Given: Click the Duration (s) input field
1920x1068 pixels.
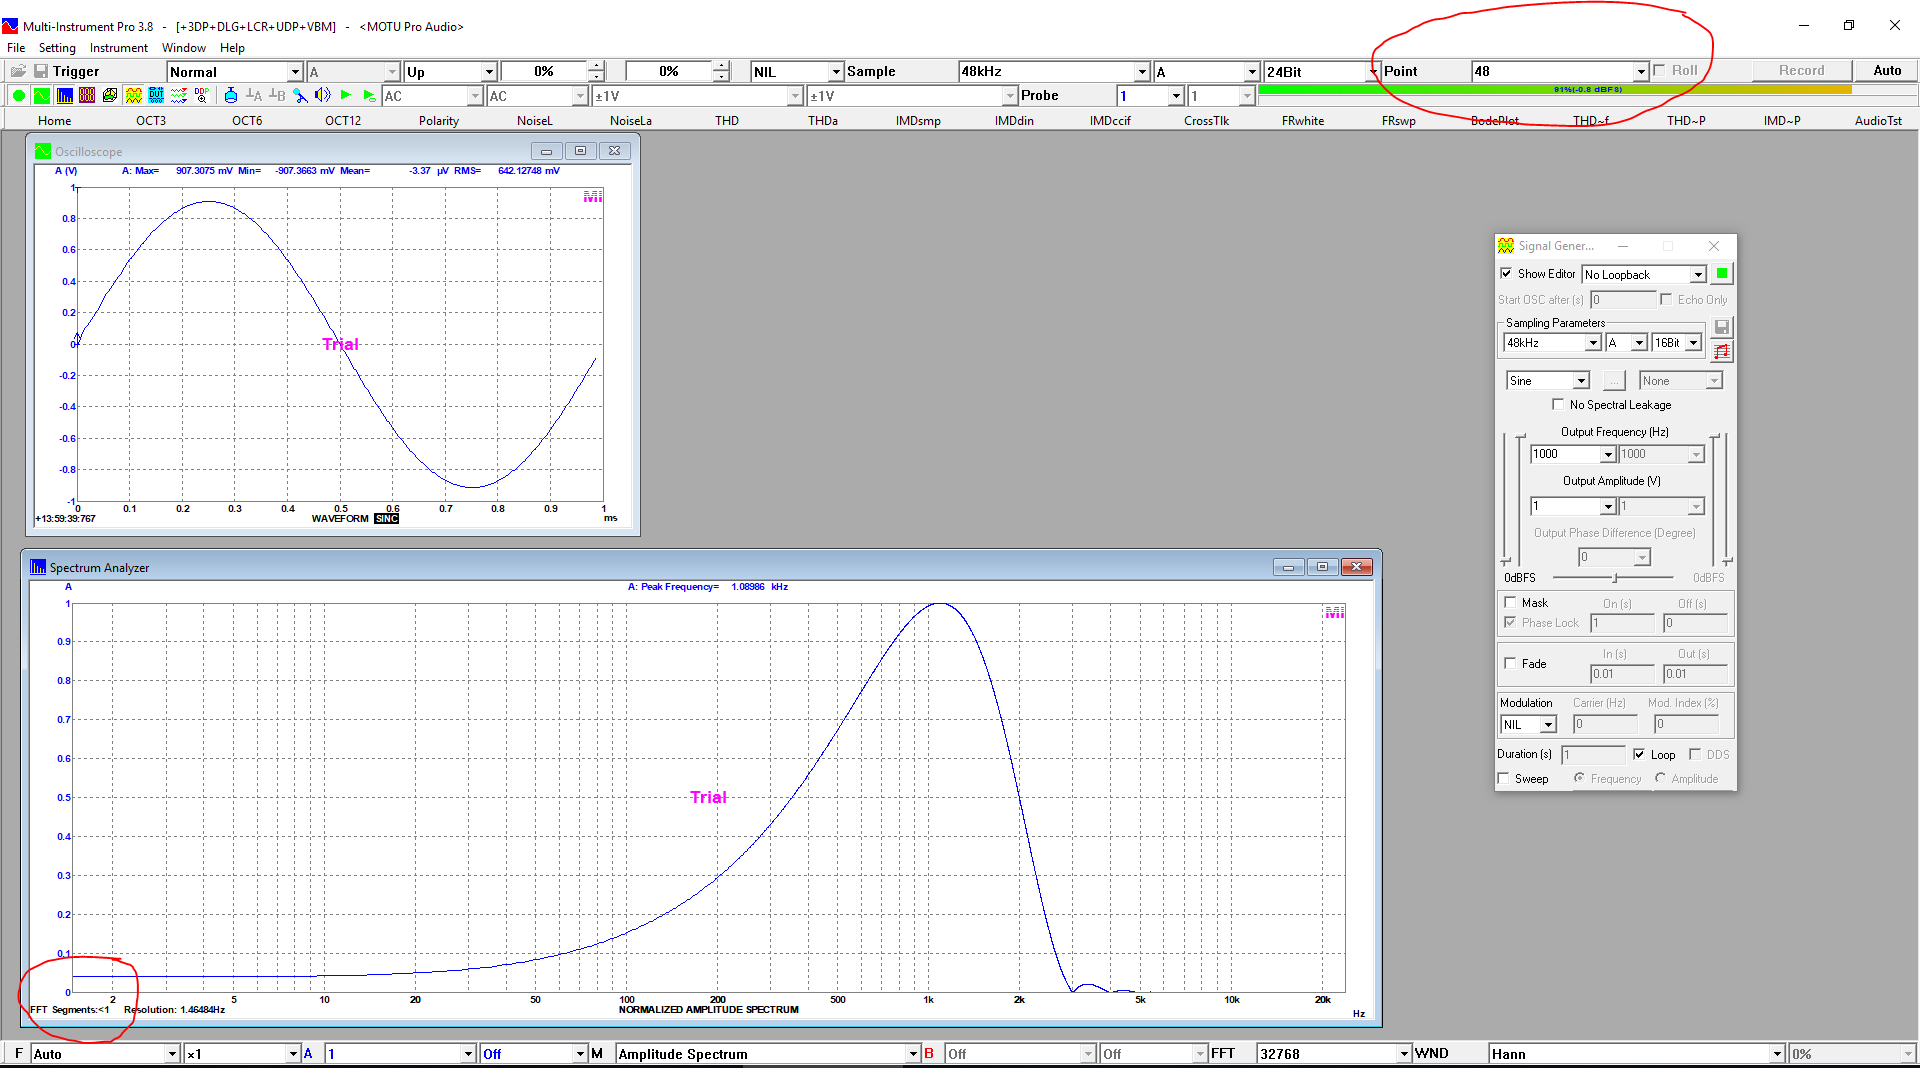Looking at the screenshot, I should (1593, 755).
